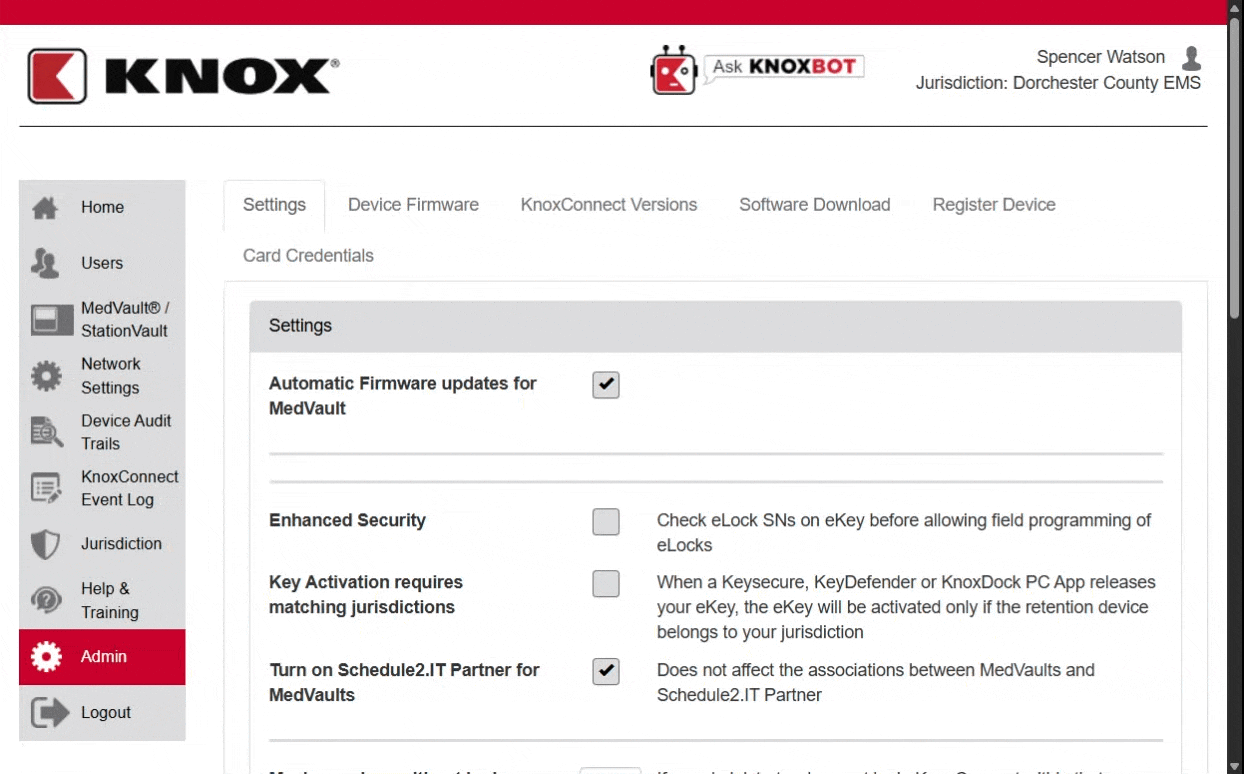Click the scrollbar up arrow

1235,7
